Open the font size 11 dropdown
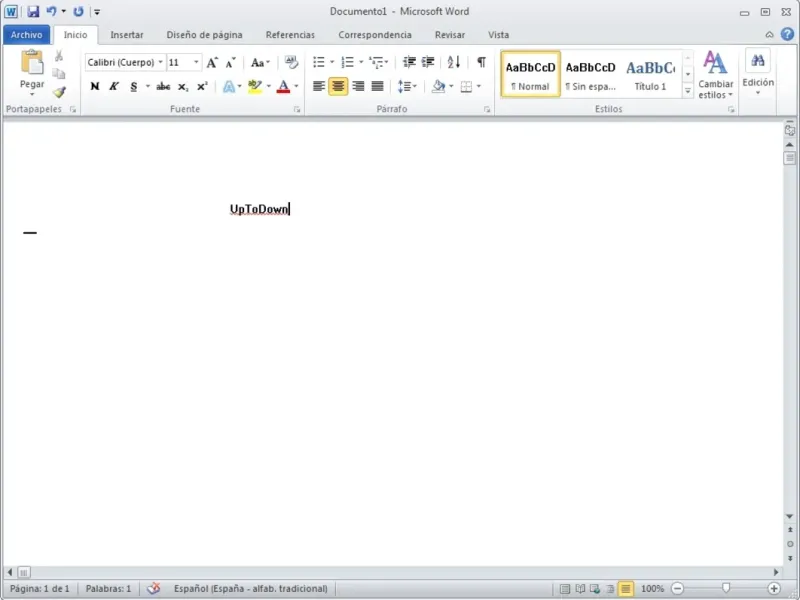Screen dimensions: 800x600 pyautogui.click(x=196, y=62)
